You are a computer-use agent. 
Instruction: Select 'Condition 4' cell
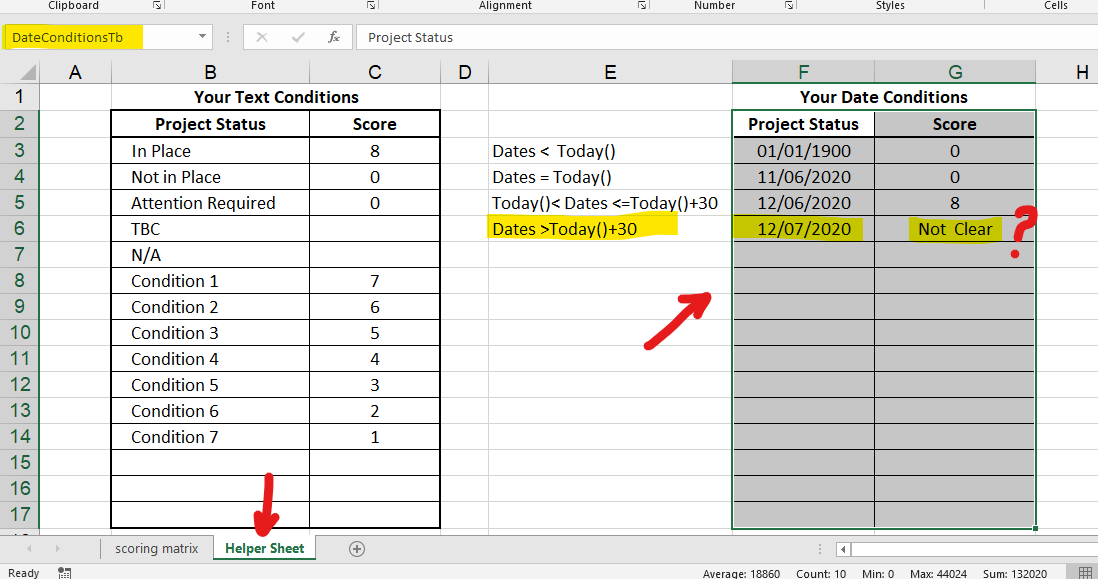(x=210, y=358)
